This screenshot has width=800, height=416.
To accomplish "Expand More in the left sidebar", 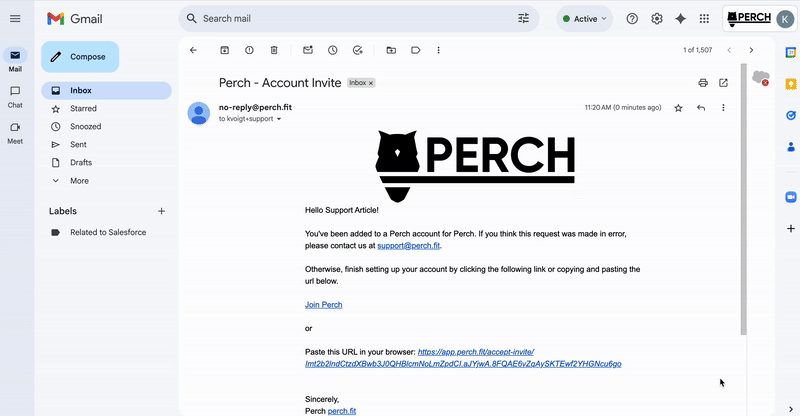I will tap(79, 181).
